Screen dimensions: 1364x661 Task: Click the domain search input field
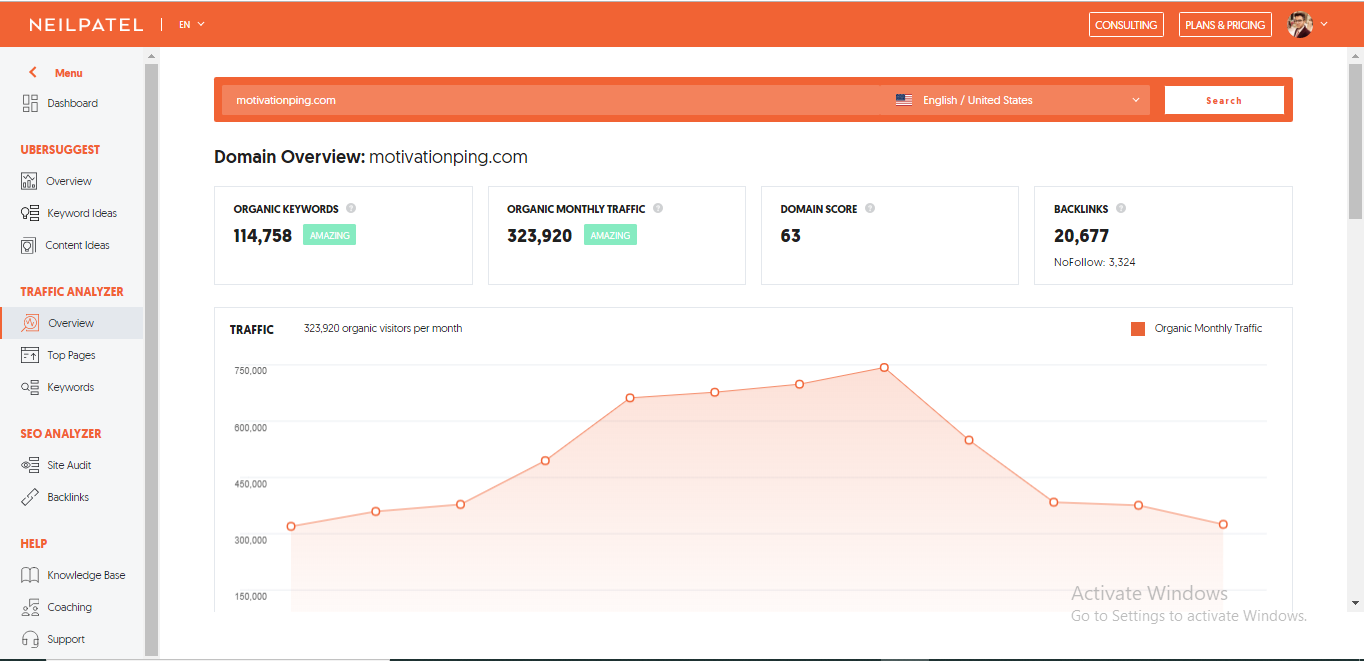(550, 100)
